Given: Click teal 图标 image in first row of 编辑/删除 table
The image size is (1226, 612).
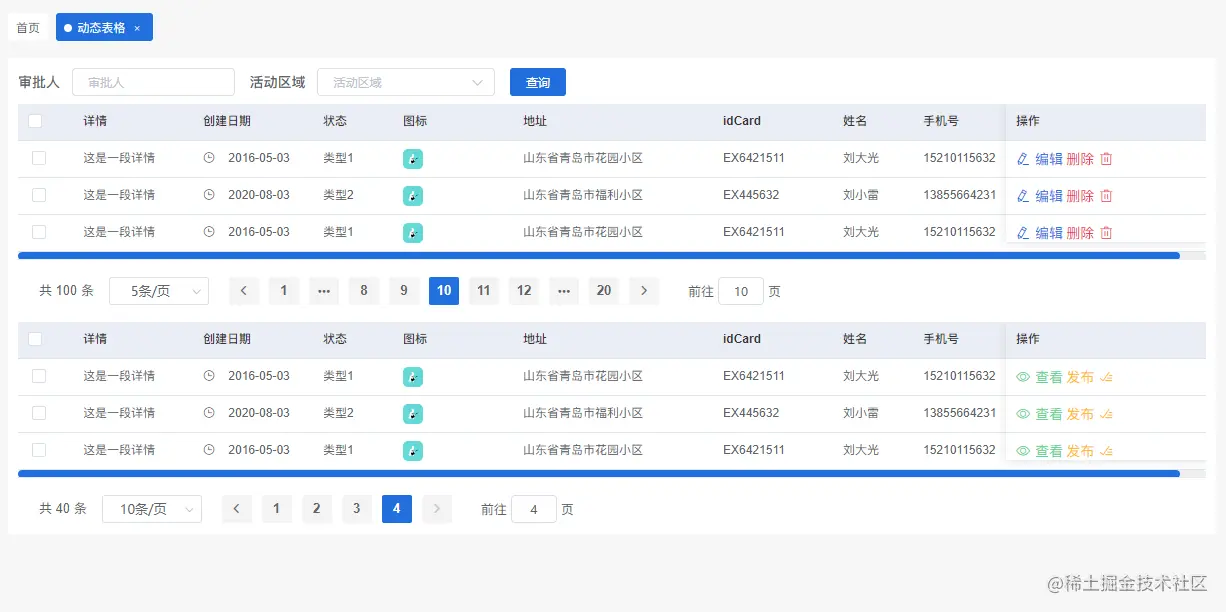Looking at the screenshot, I should pos(413,159).
